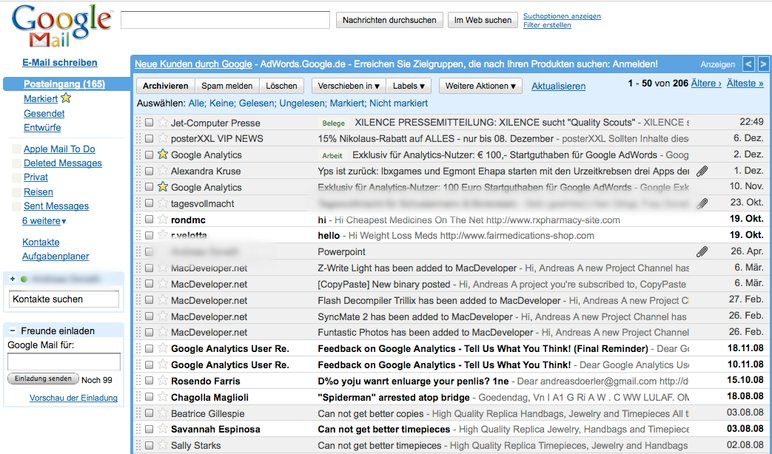Screen dimensions: 772x454
Task: Go to Ältere messages page
Action: pyautogui.click(x=706, y=83)
